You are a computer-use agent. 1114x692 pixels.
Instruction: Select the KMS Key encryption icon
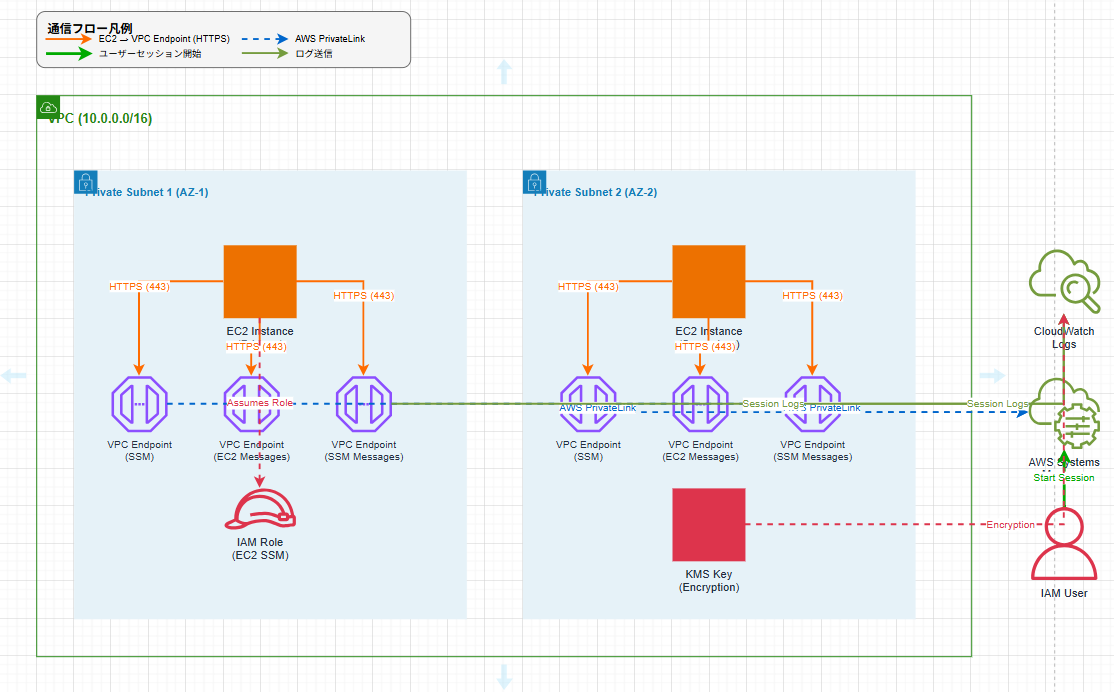tap(708, 524)
